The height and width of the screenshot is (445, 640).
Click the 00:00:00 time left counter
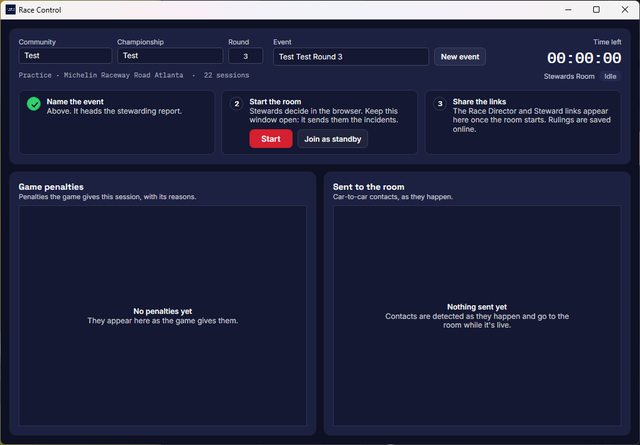click(584, 58)
